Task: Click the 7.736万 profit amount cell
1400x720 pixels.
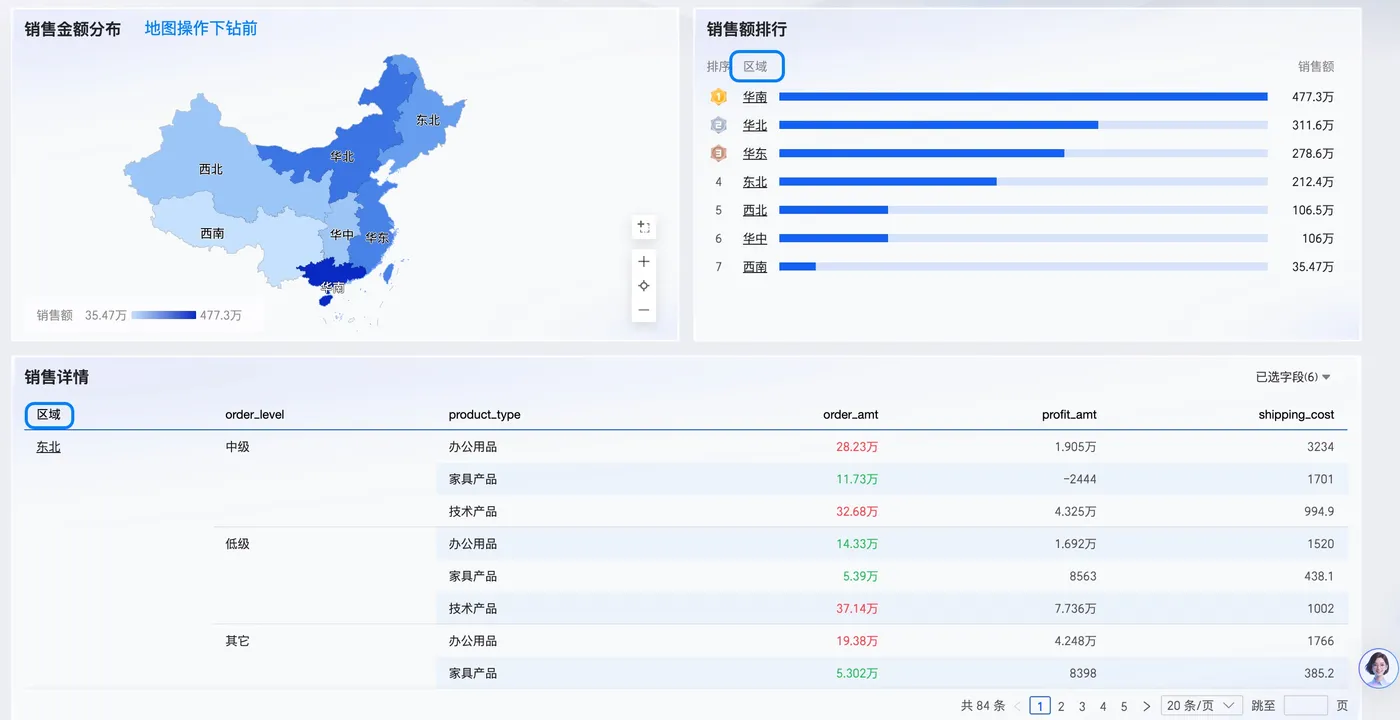Action: click(1075, 608)
